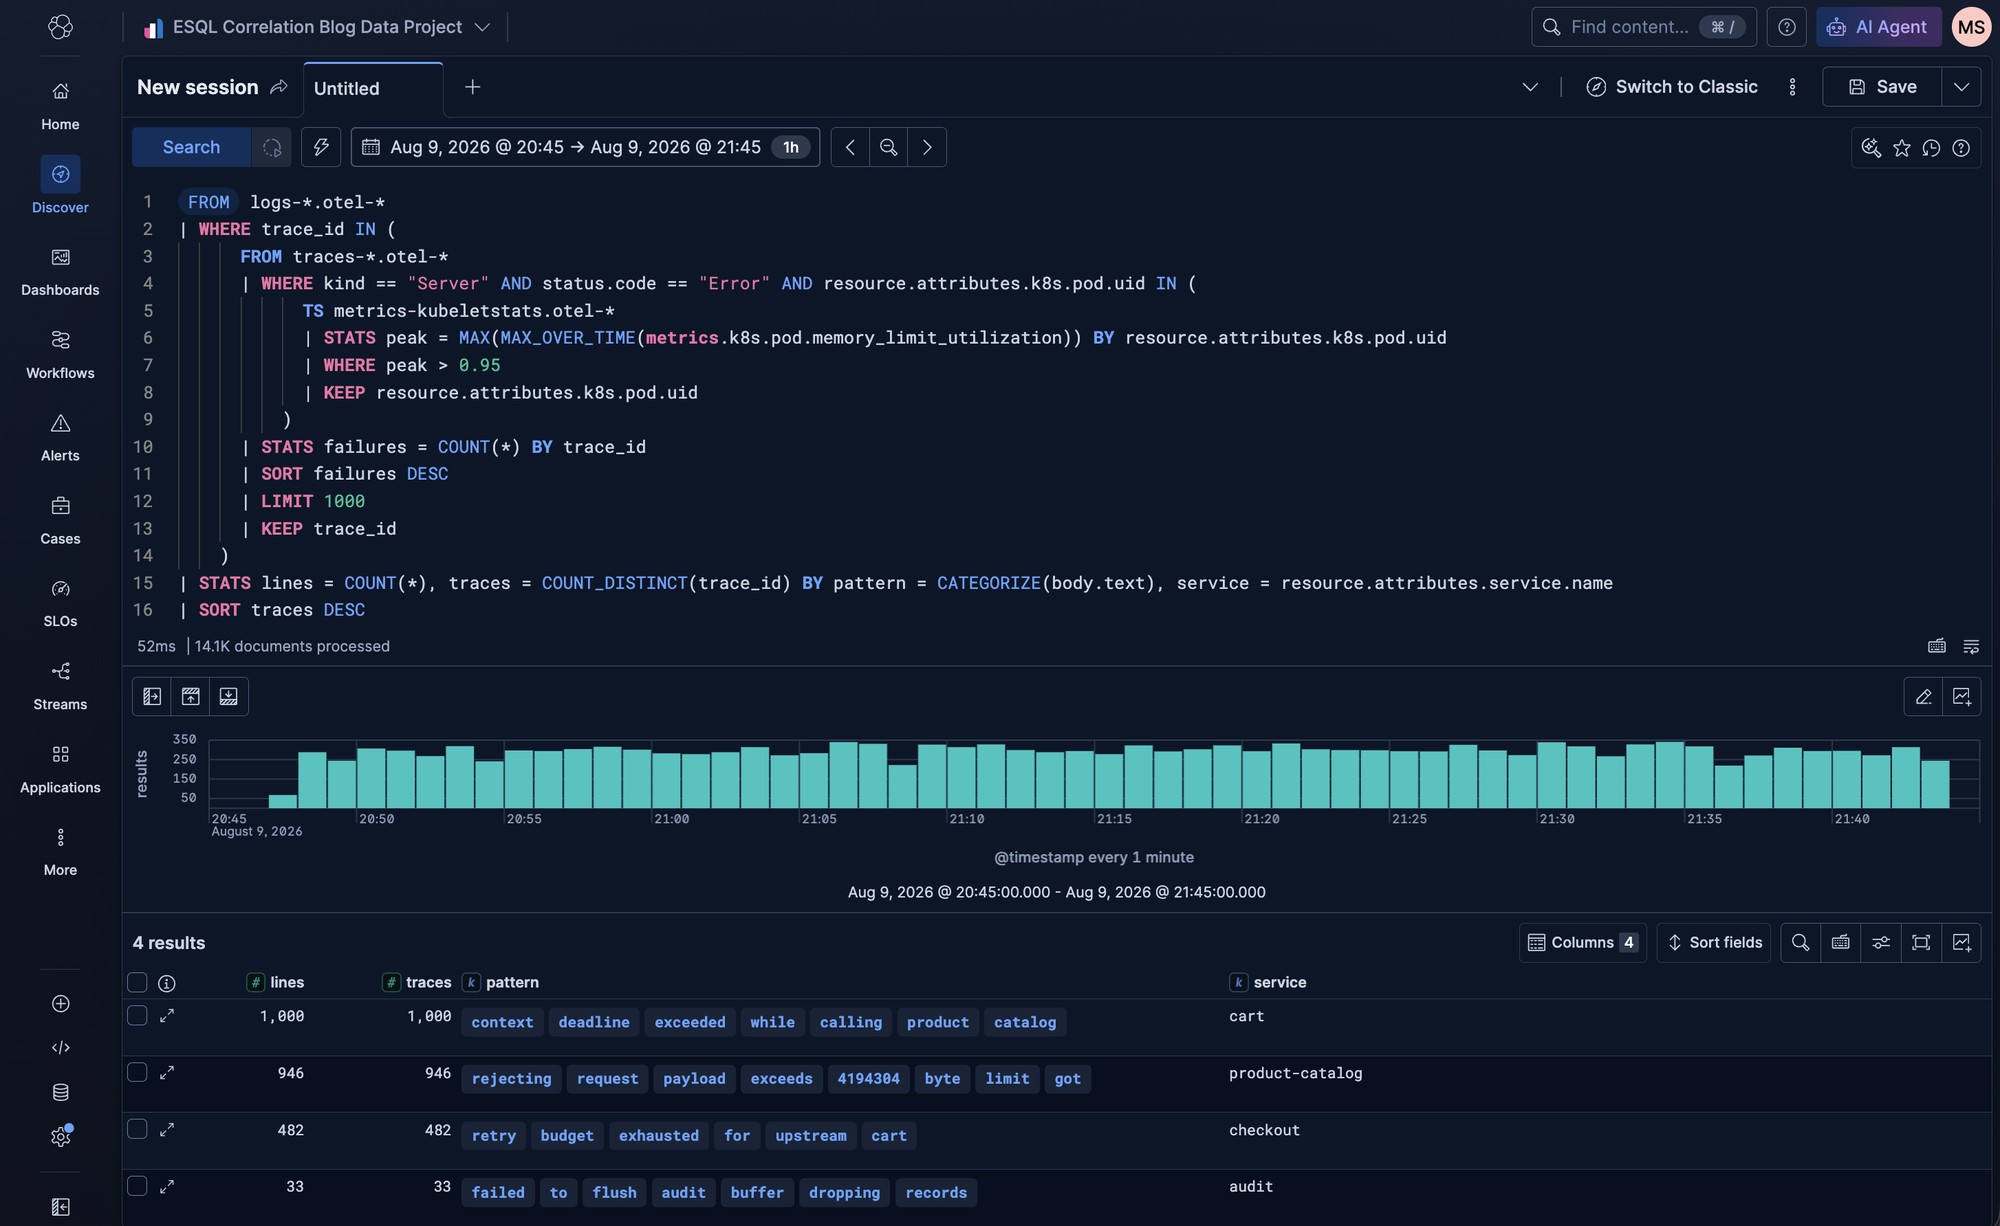This screenshot has width=2000, height=1226.
Task: Click the Search button
Action: [191, 147]
